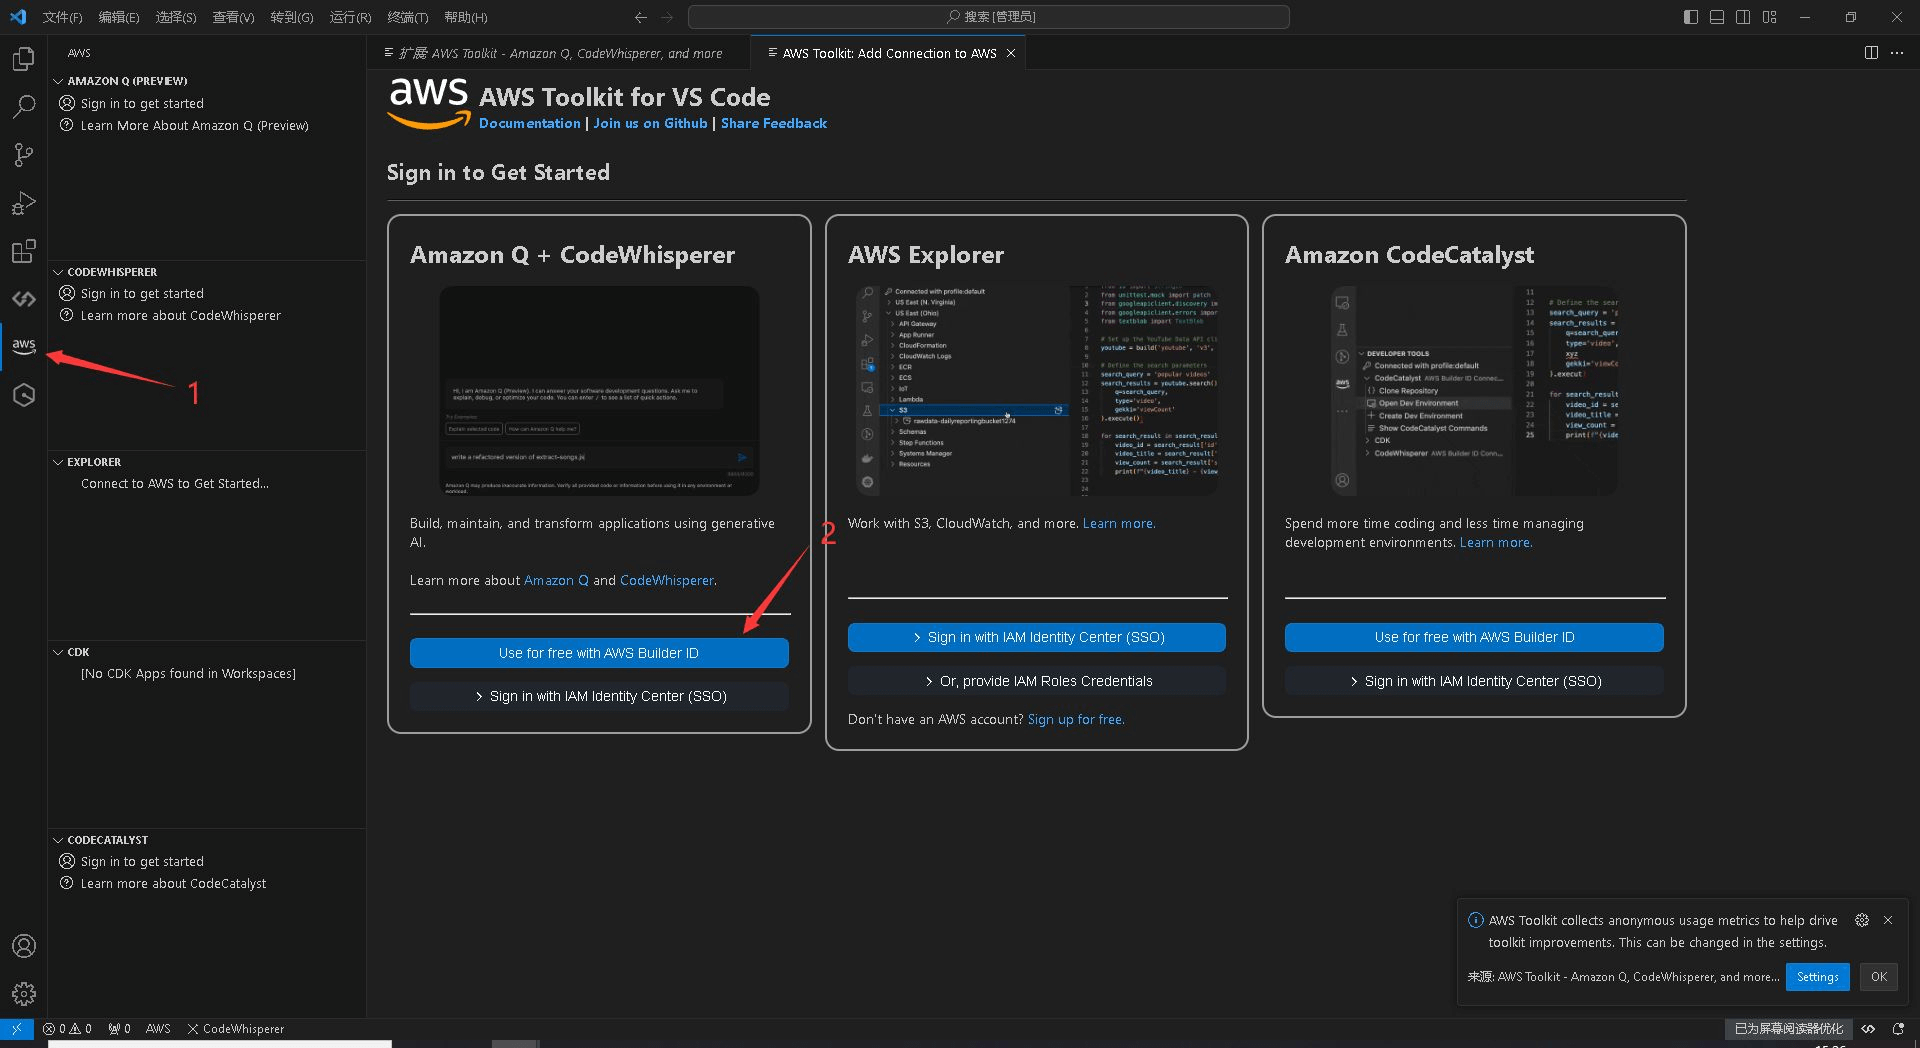Toggle secondary side bar layout icon
The image size is (1920, 1048).
pyautogui.click(x=1743, y=17)
